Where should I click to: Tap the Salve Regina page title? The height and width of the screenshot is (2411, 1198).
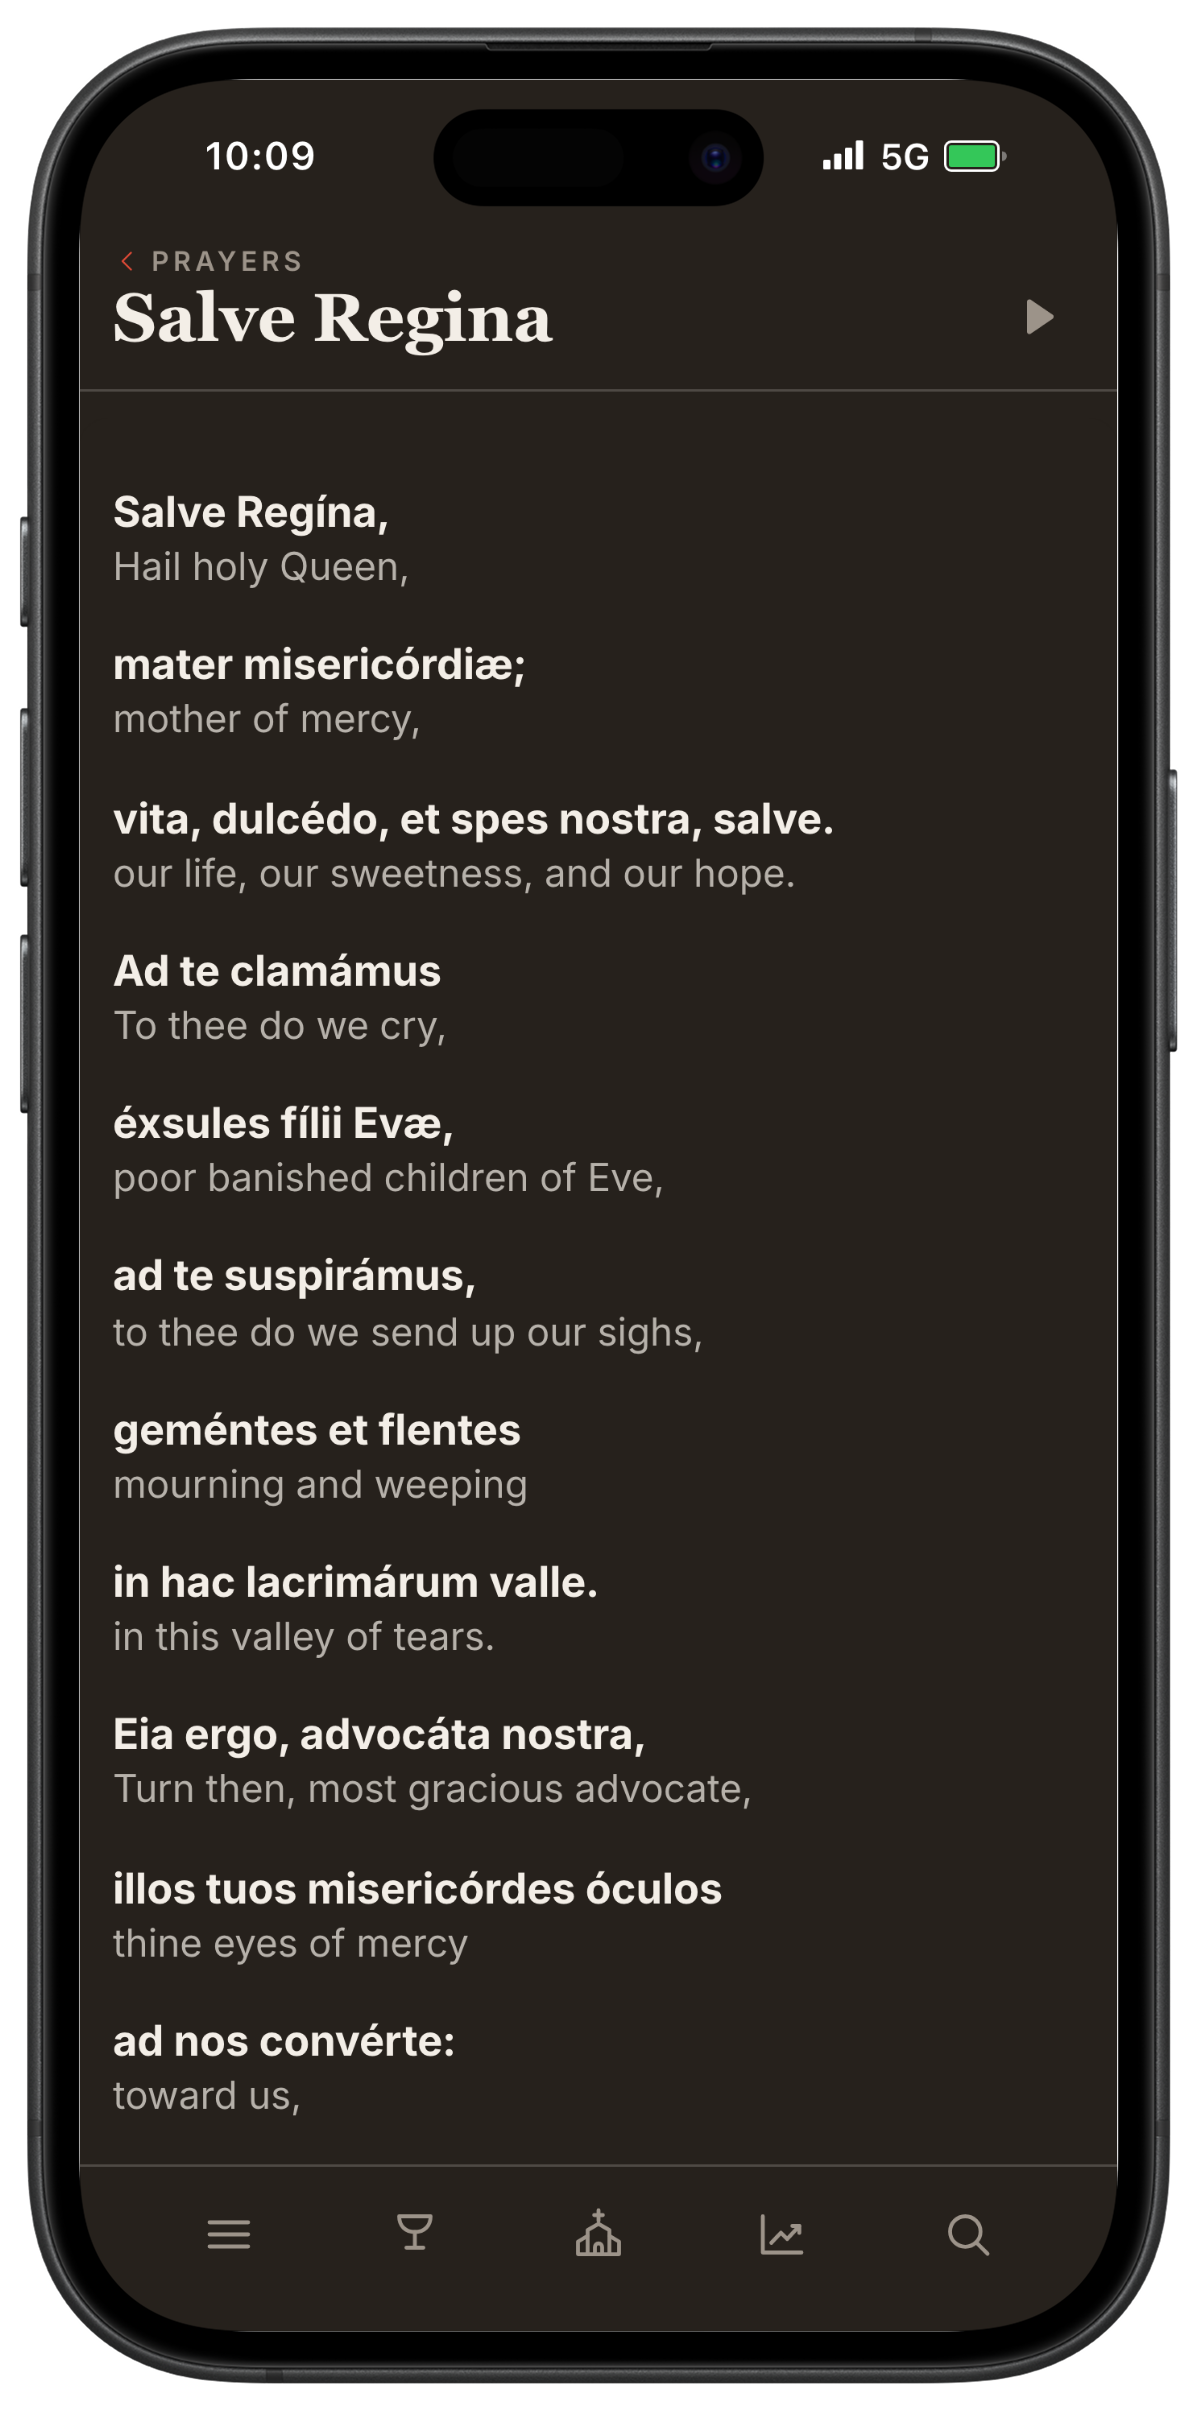click(333, 318)
